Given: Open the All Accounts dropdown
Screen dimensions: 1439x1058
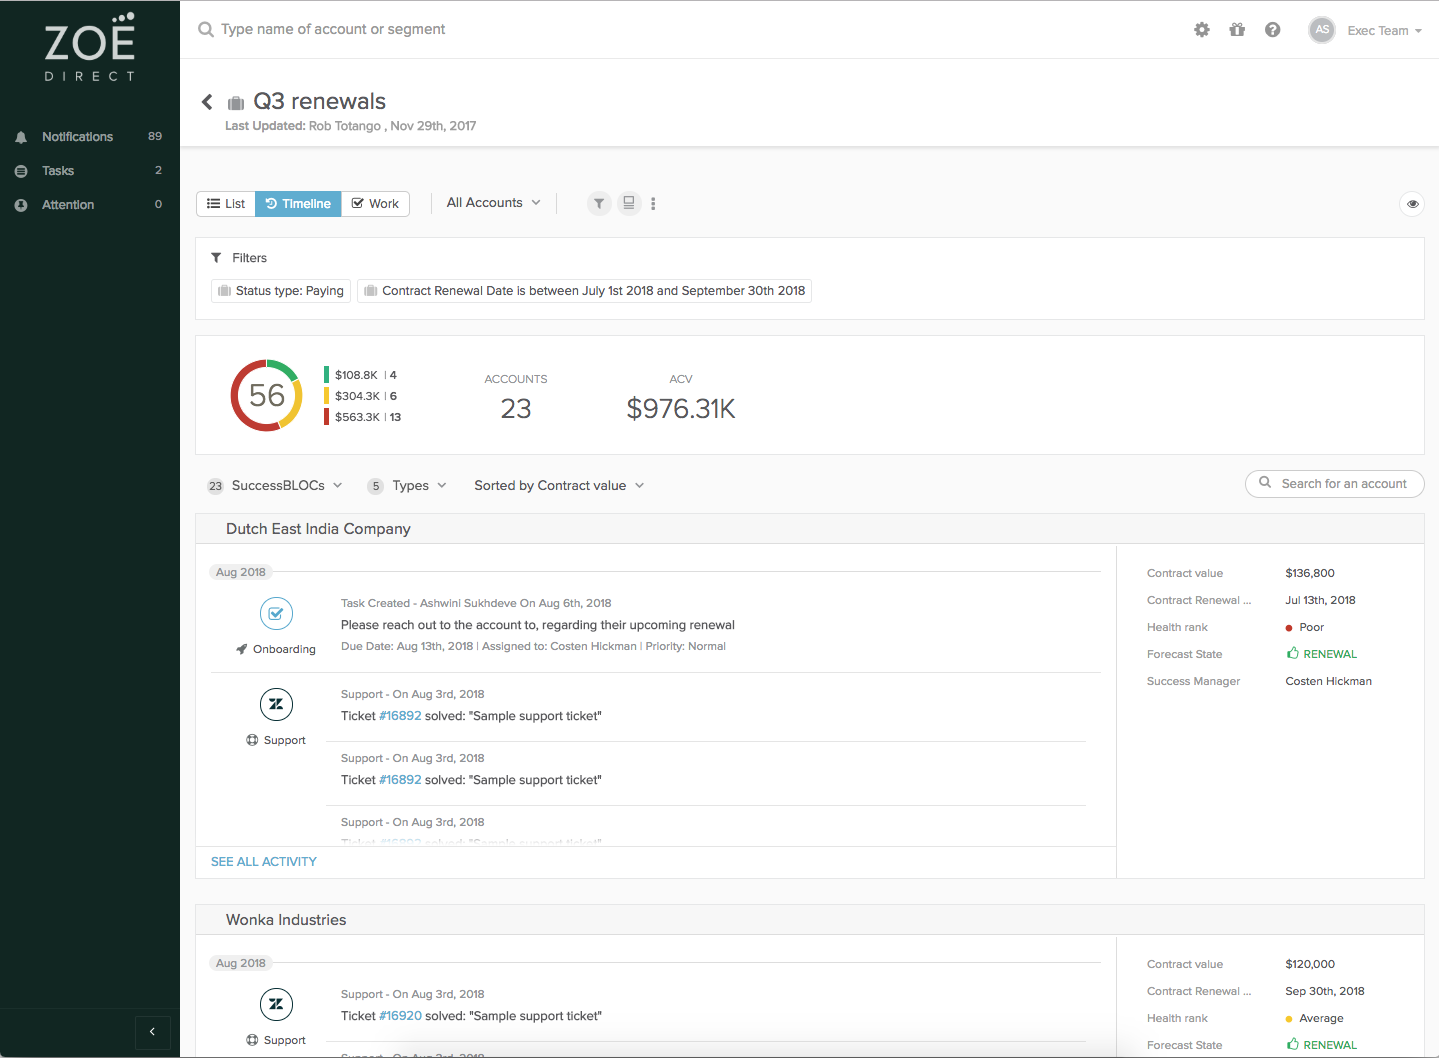Looking at the screenshot, I should (494, 203).
